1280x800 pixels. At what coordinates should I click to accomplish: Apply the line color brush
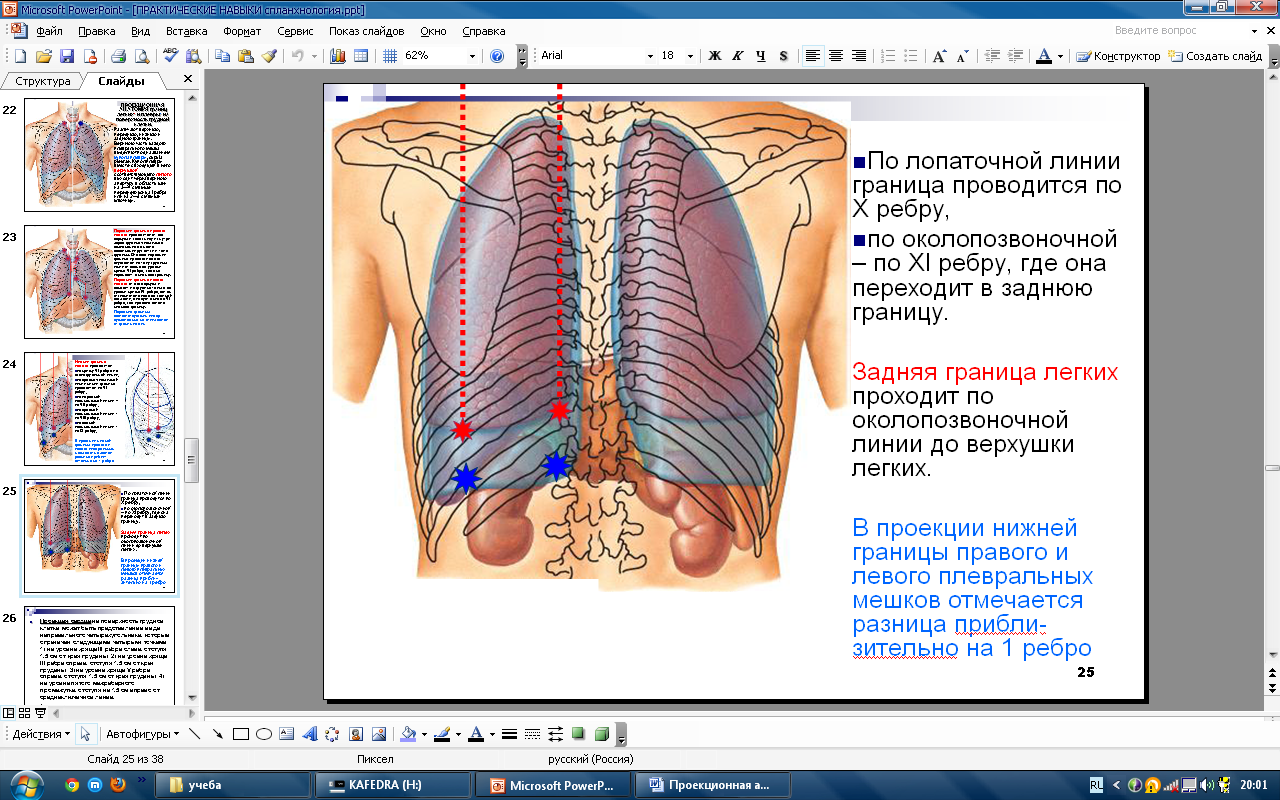pos(441,734)
